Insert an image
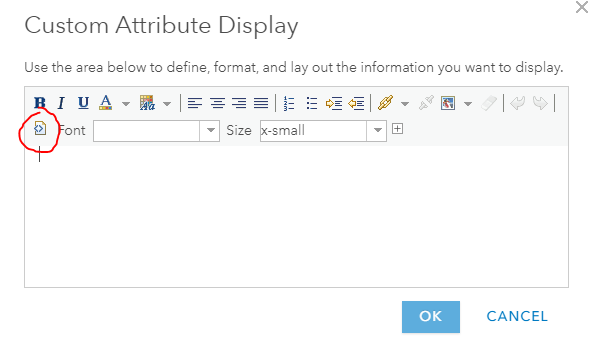 pyautogui.click(x=448, y=103)
